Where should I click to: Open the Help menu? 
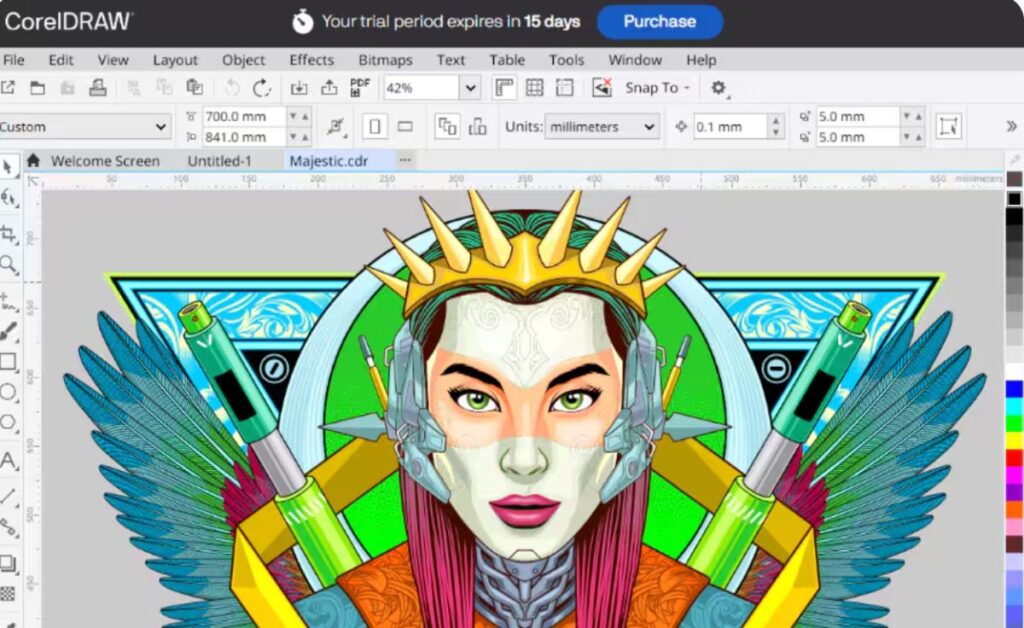pyautogui.click(x=701, y=60)
